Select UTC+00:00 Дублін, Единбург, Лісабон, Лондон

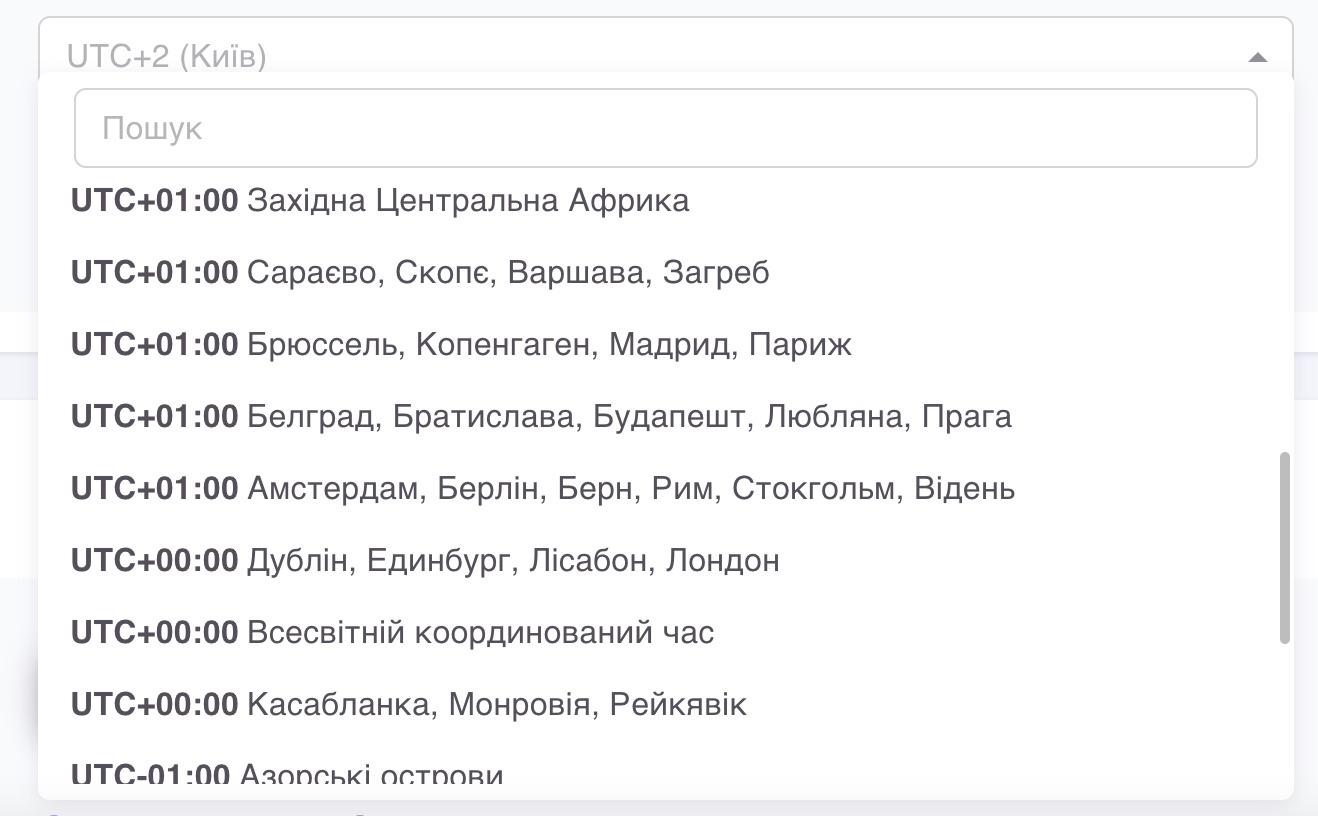(425, 560)
